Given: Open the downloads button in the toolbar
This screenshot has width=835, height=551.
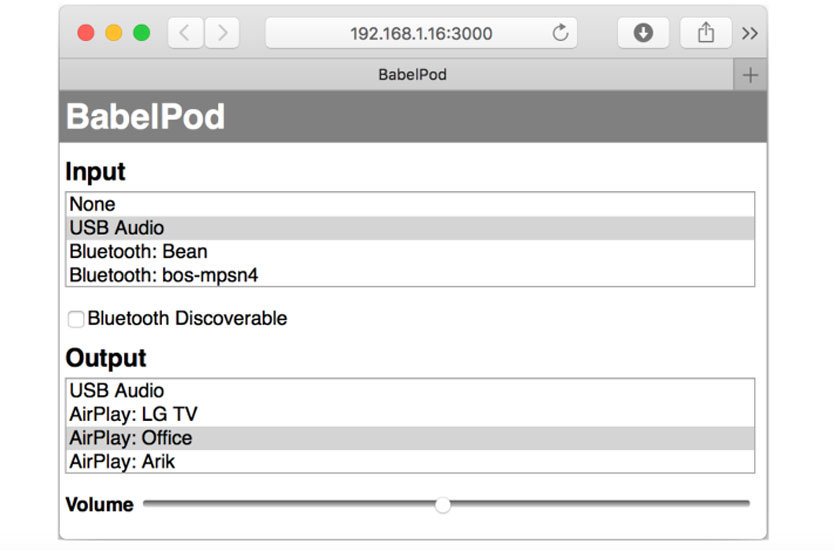Looking at the screenshot, I should point(643,33).
